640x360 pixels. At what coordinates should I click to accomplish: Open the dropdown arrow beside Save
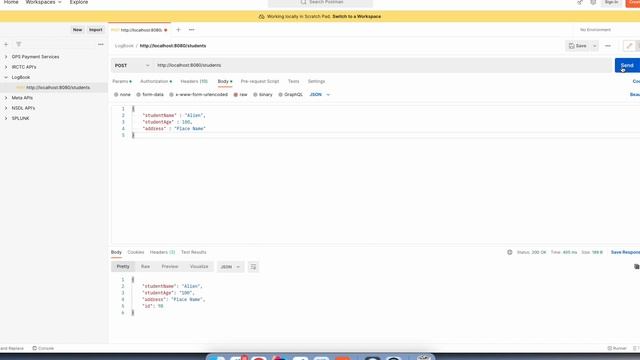pos(594,46)
